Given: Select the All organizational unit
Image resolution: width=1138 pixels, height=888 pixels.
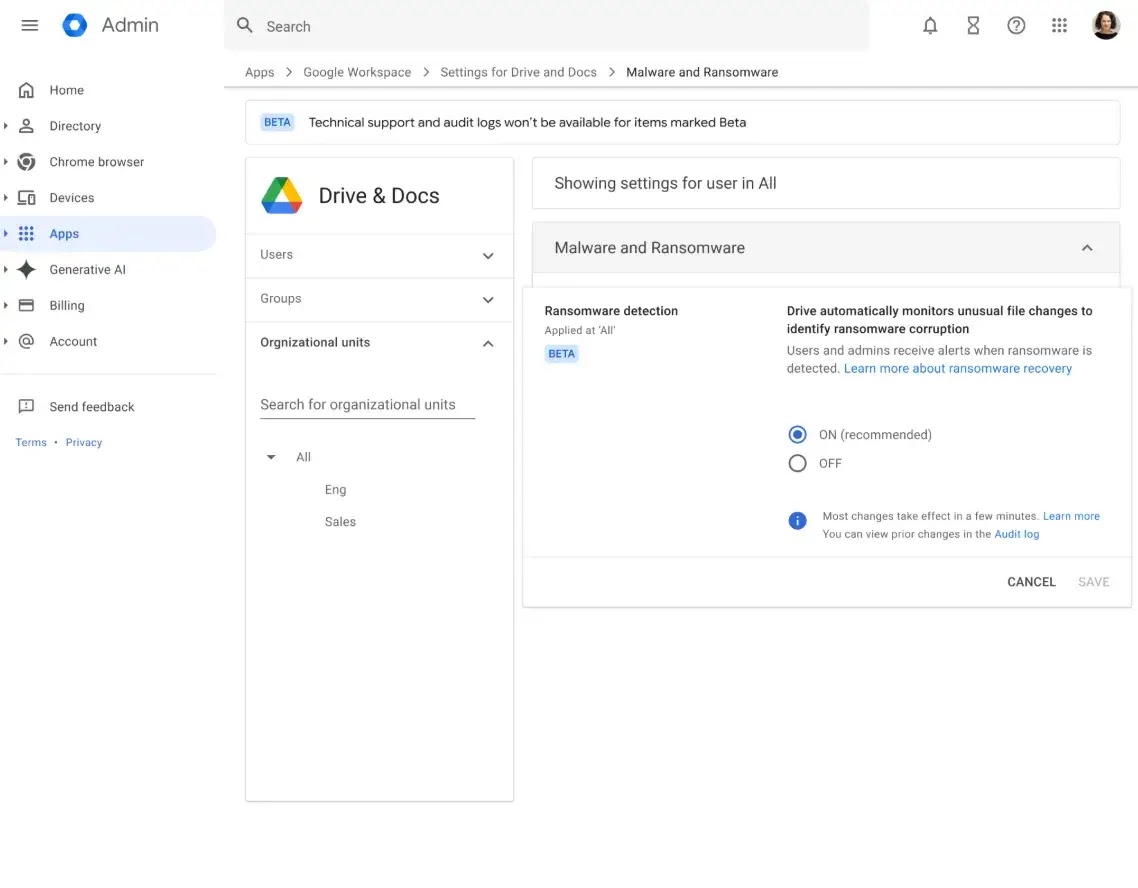Looking at the screenshot, I should (303, 457).
